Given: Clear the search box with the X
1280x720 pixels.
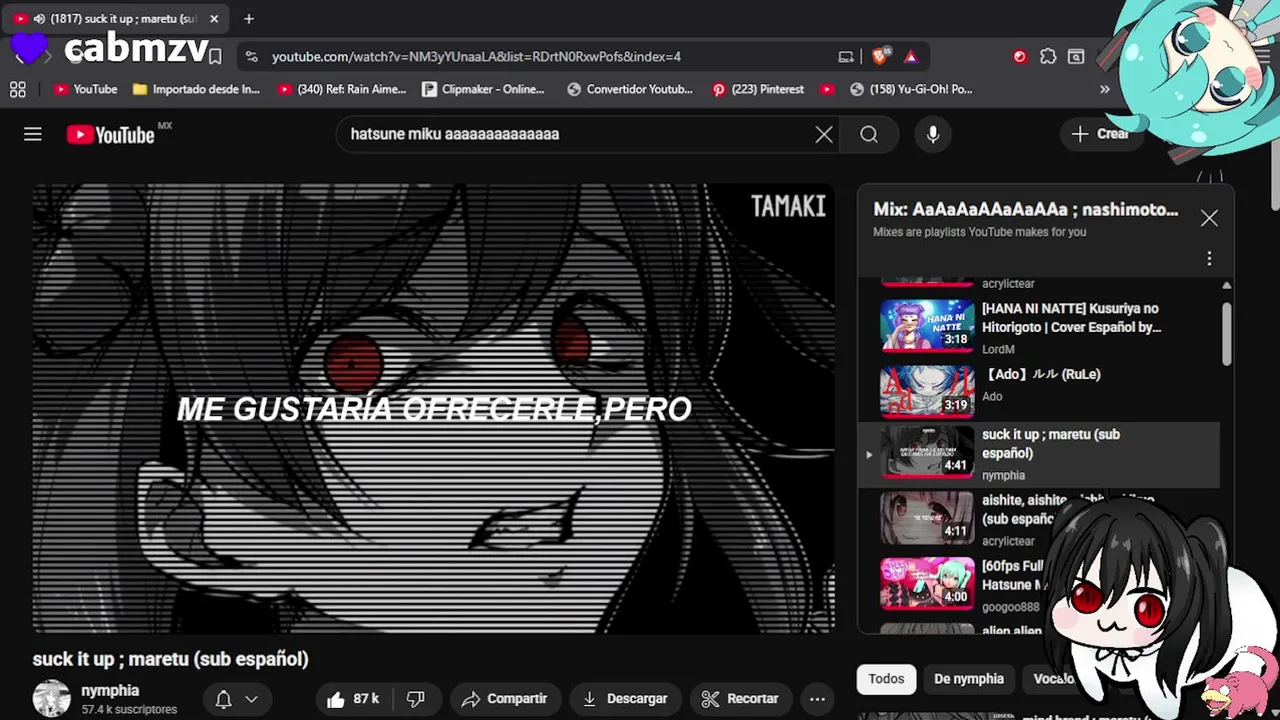Looking at the screenshot, I should tap(824, 134).
